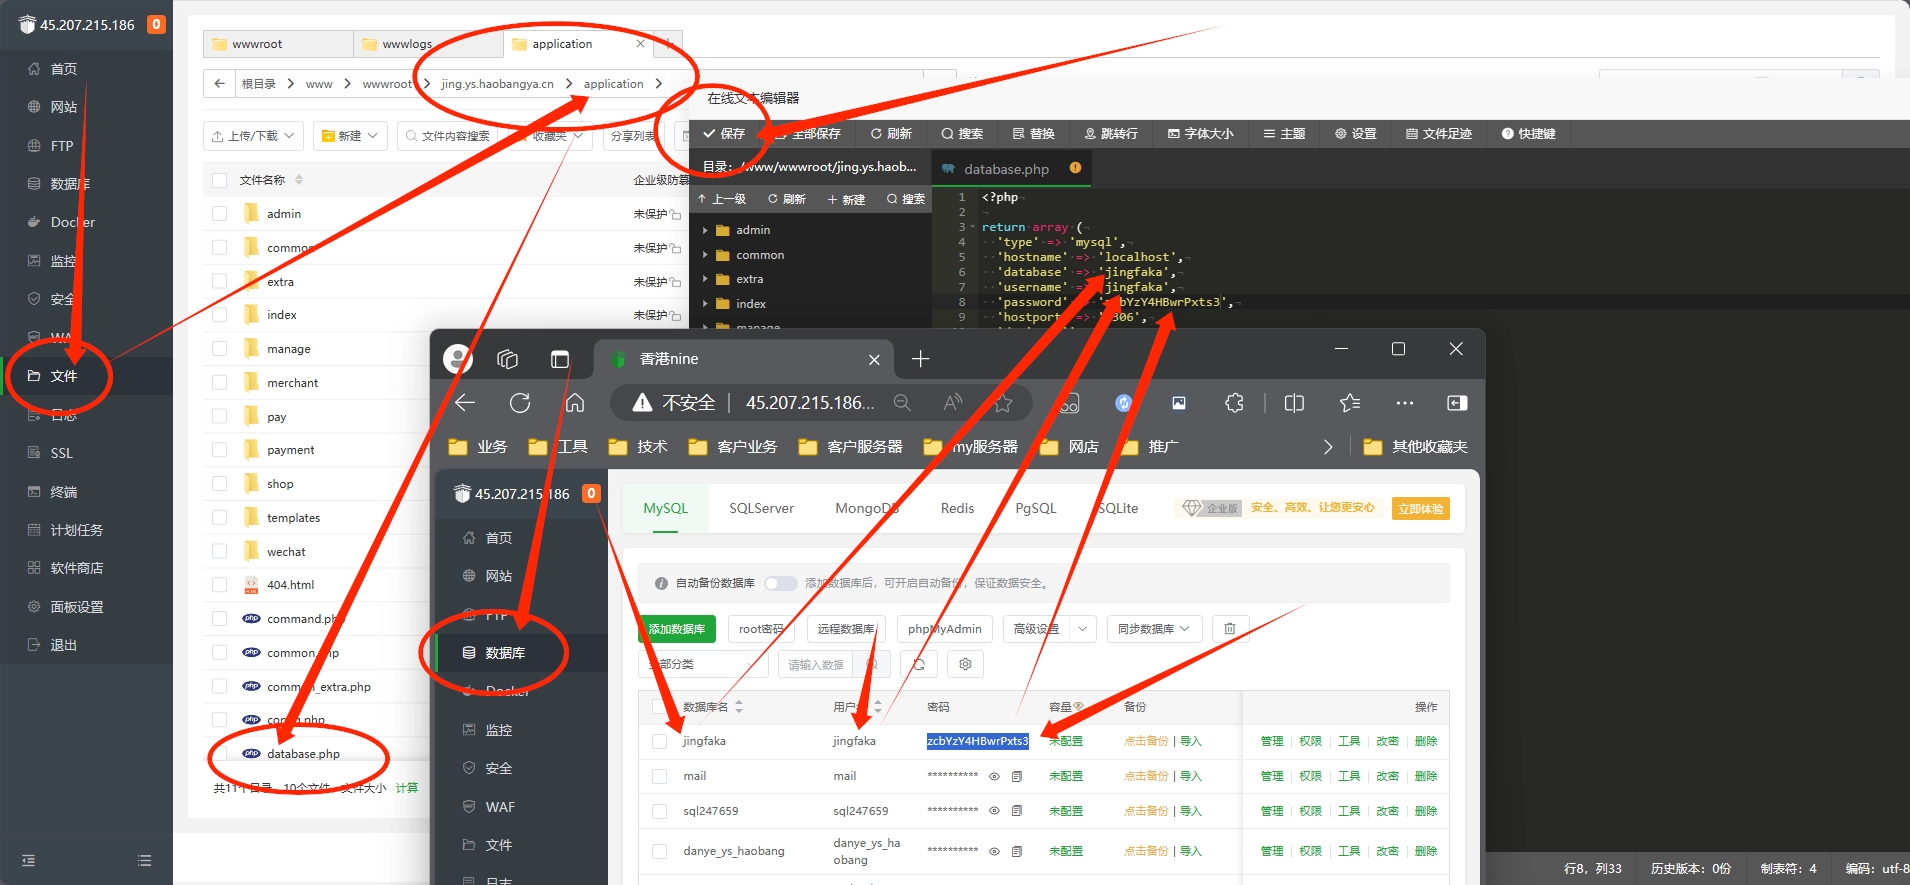1910x885 pixels.
Task: Click the root密码 button
Action: [761, 629]
